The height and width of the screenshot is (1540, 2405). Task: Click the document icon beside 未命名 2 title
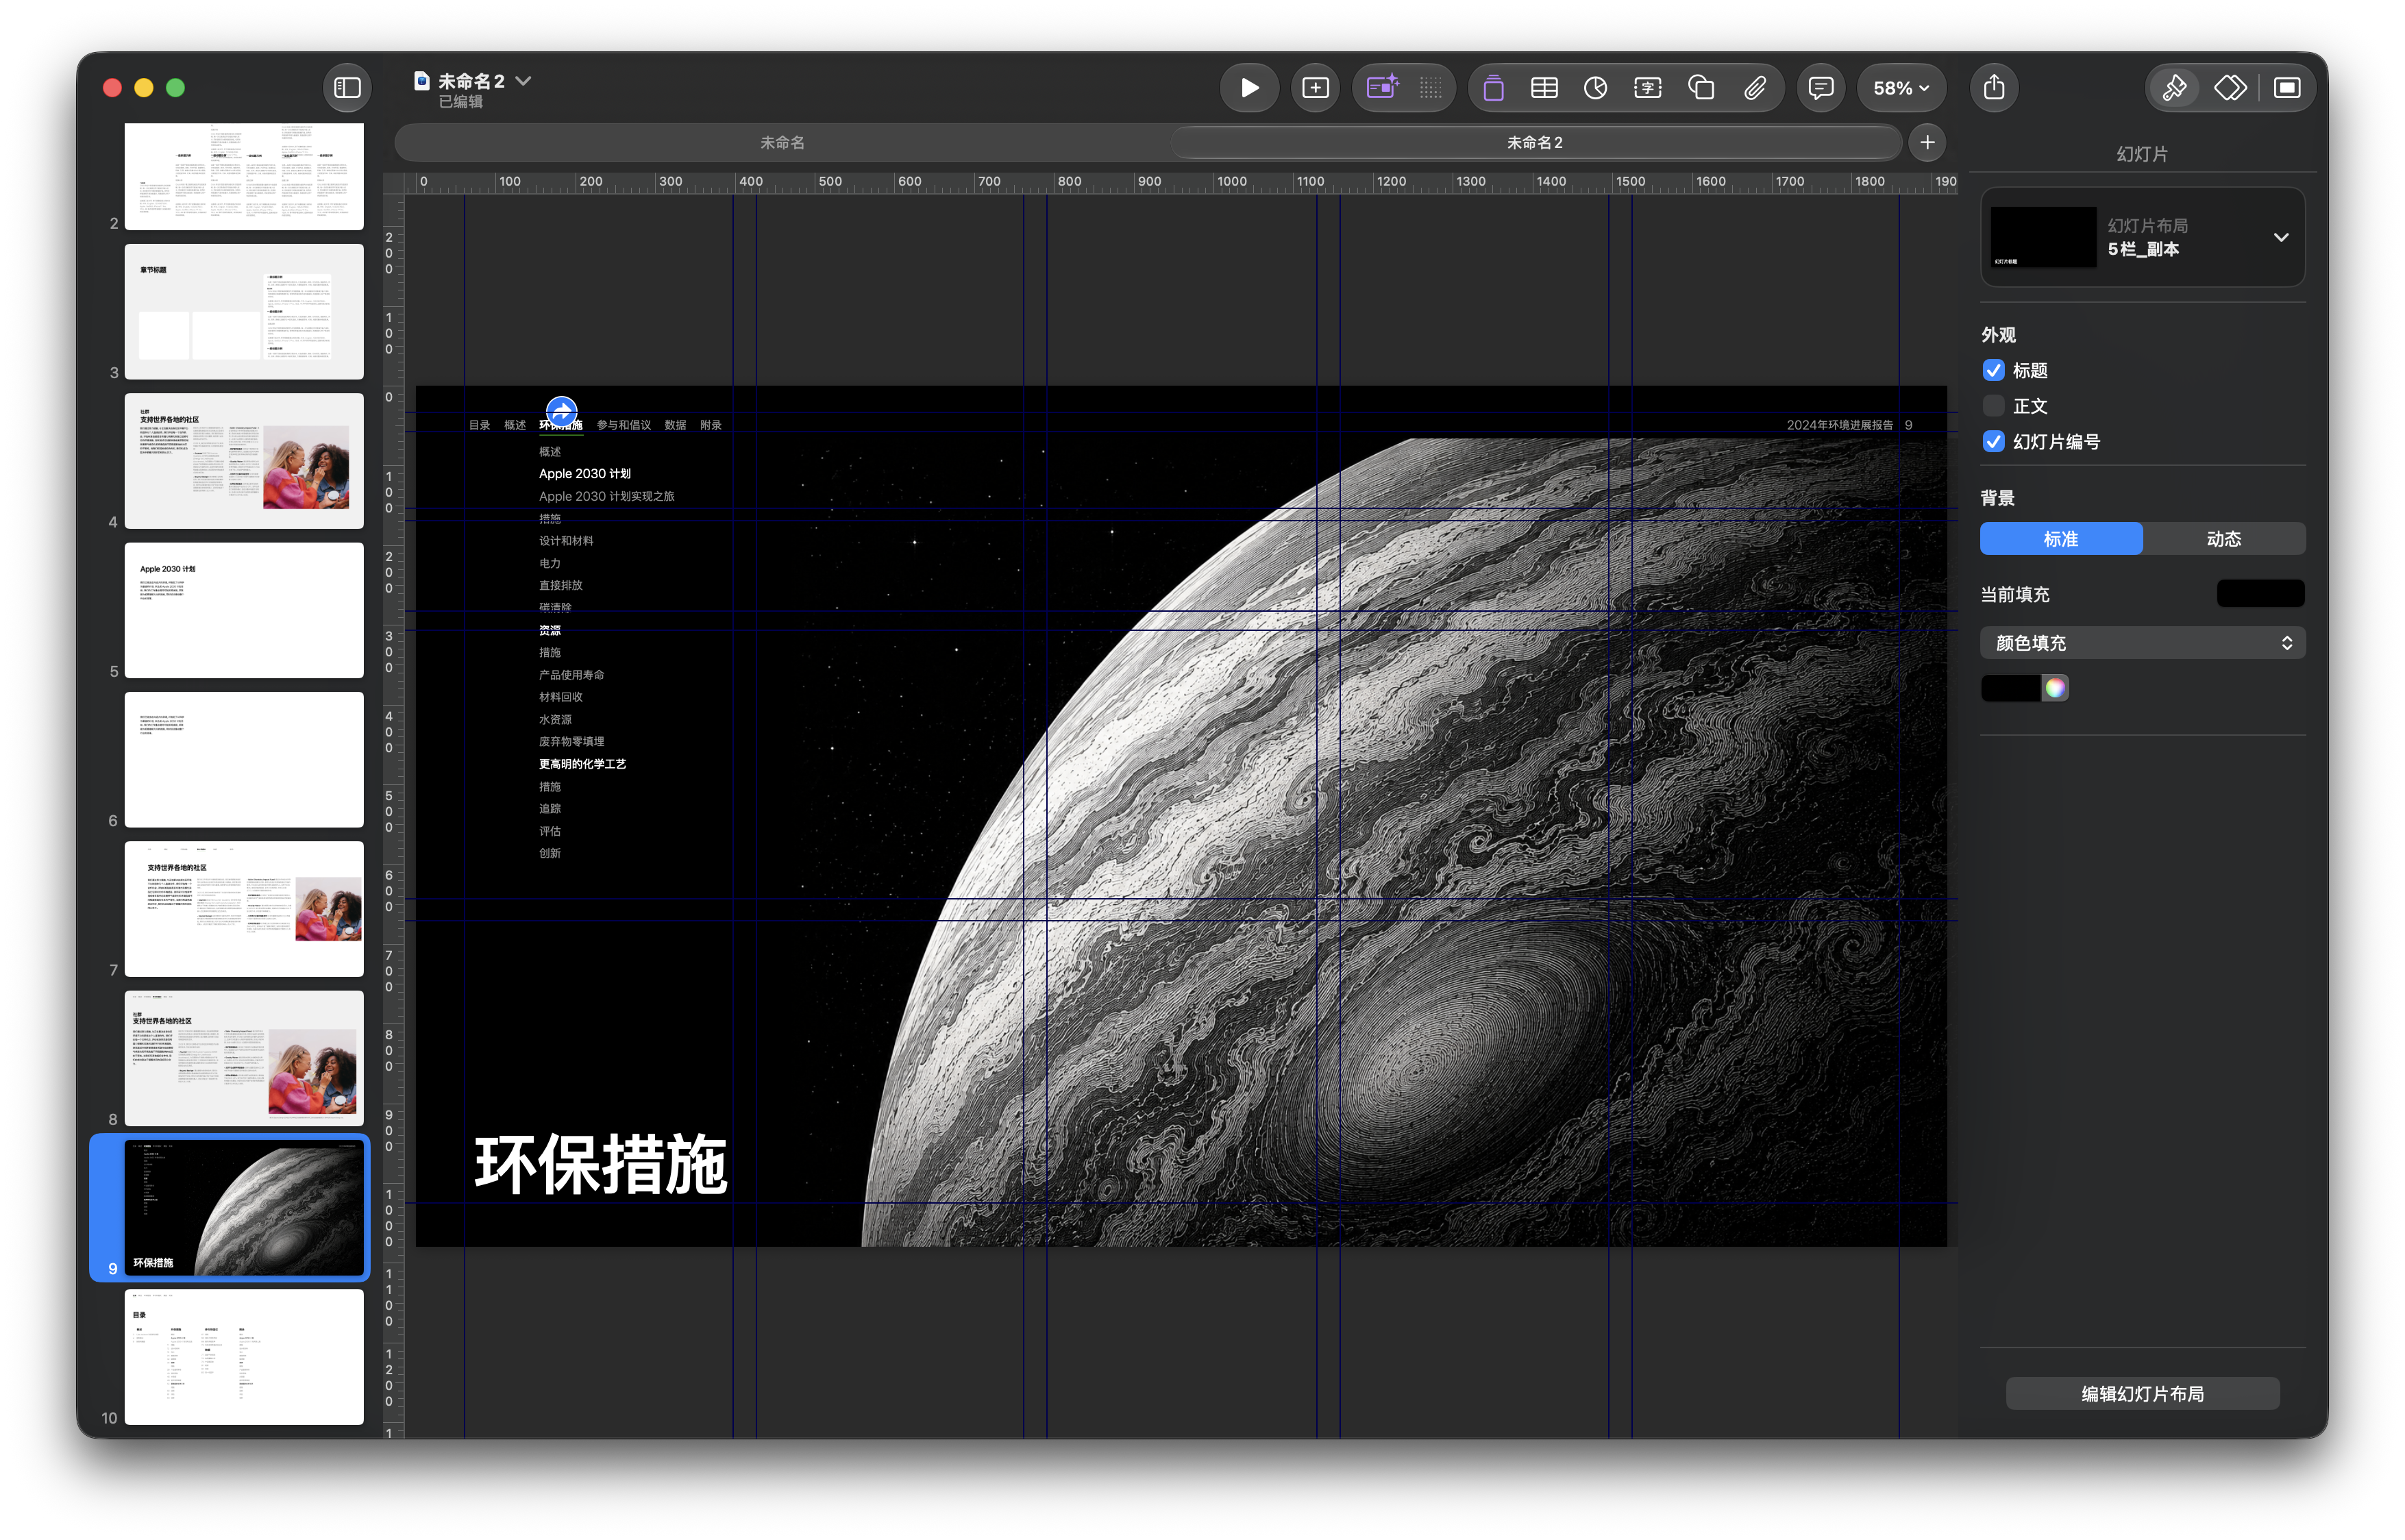coord(422,81)
